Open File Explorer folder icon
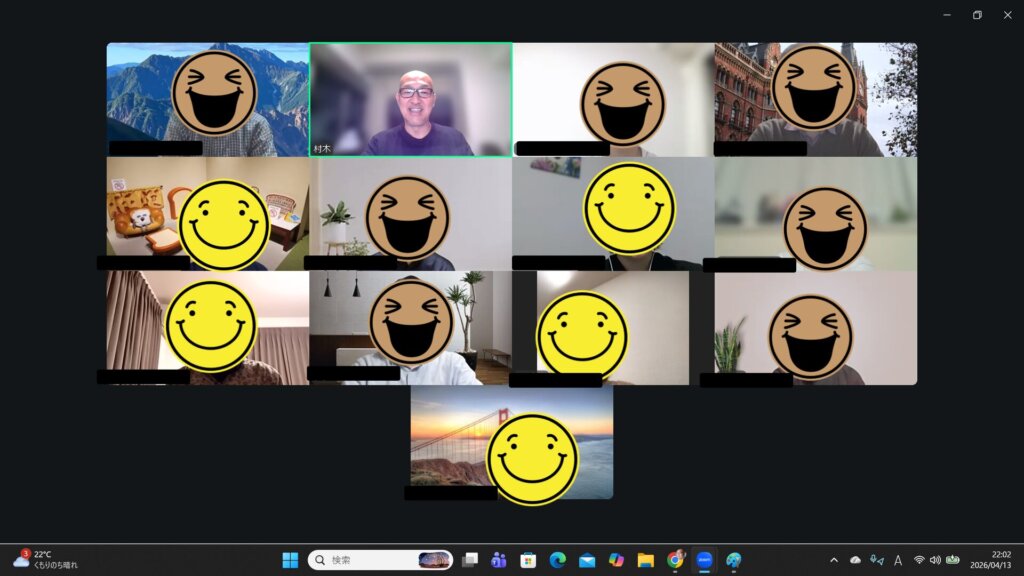 point(645,560)
